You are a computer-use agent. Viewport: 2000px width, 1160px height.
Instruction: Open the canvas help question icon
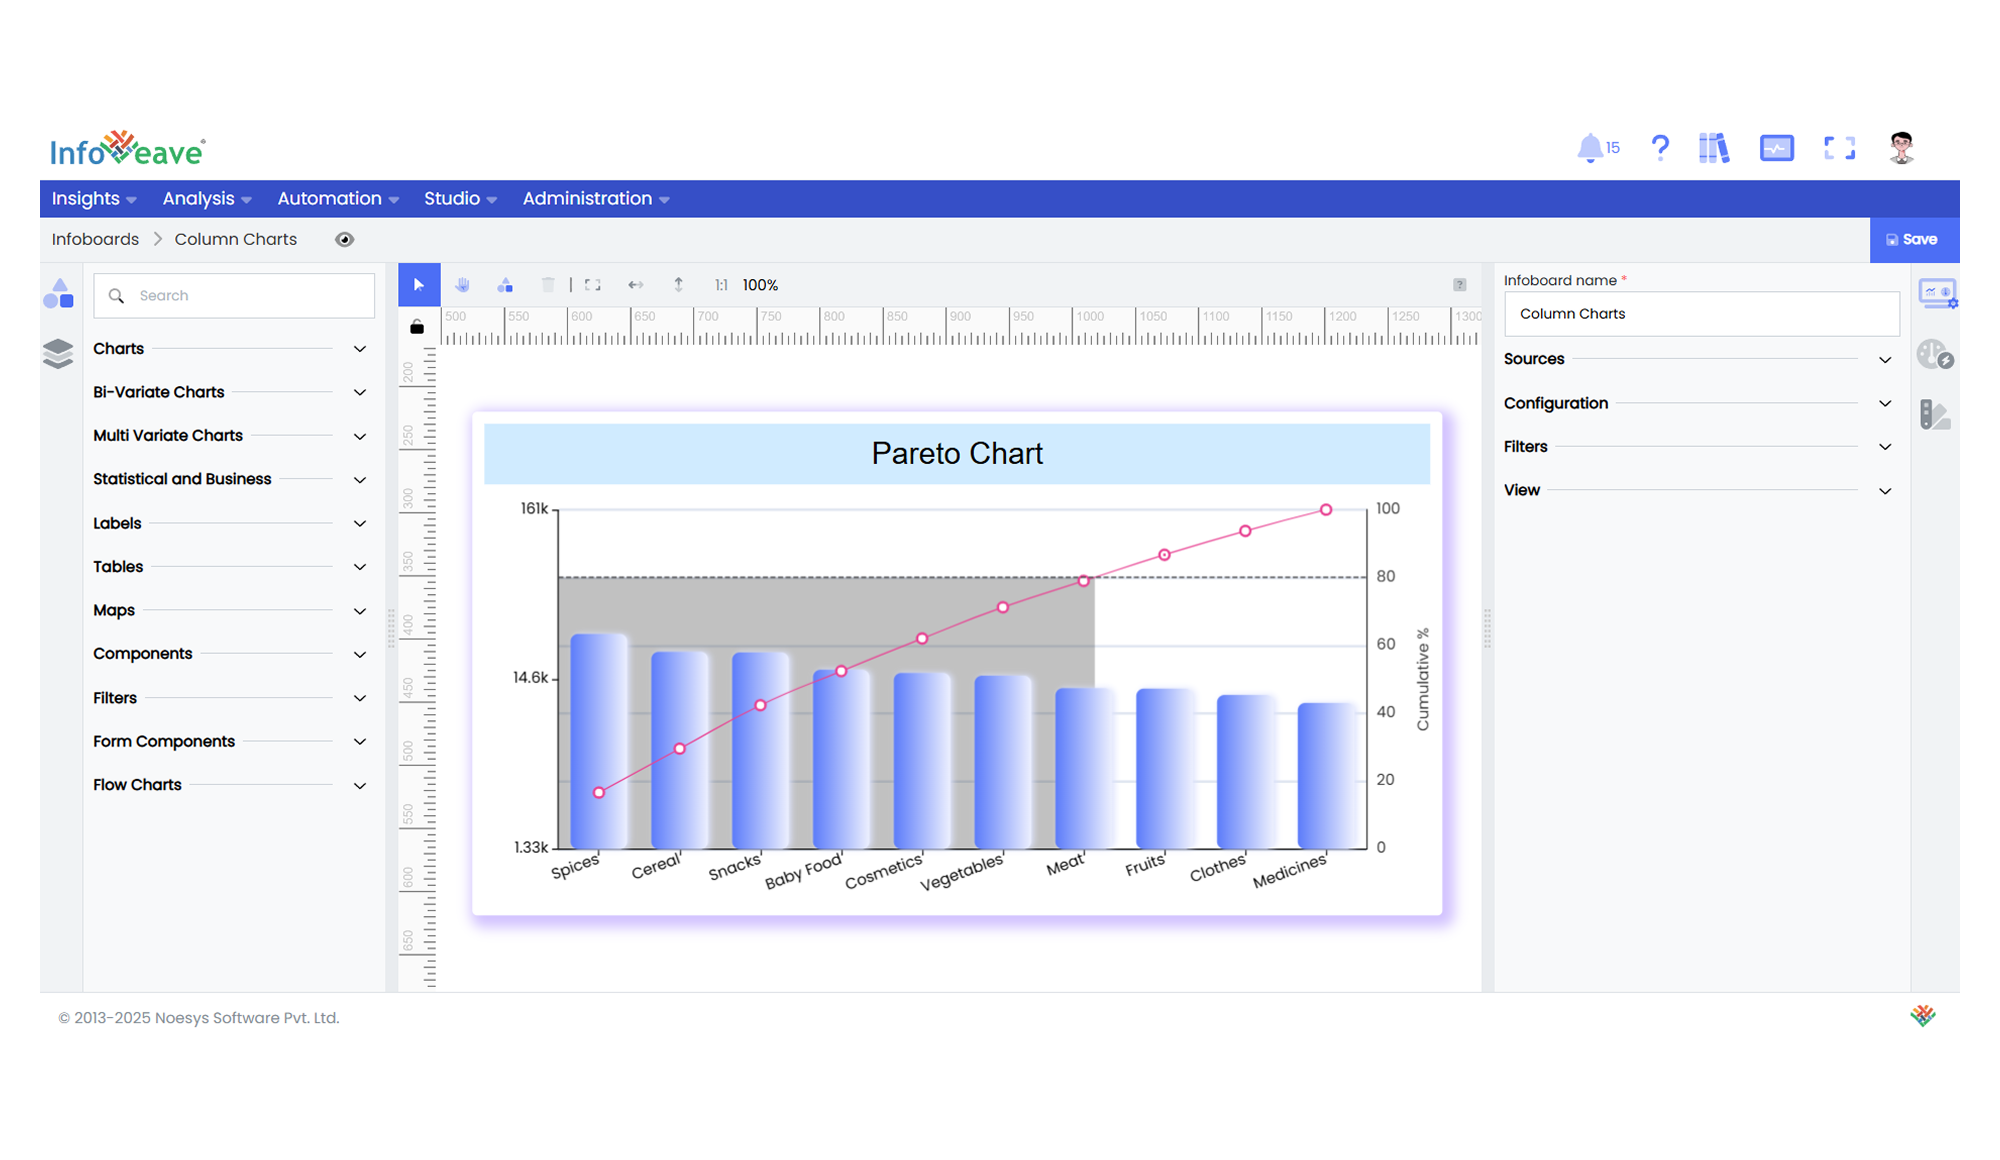coord(1460,285)
